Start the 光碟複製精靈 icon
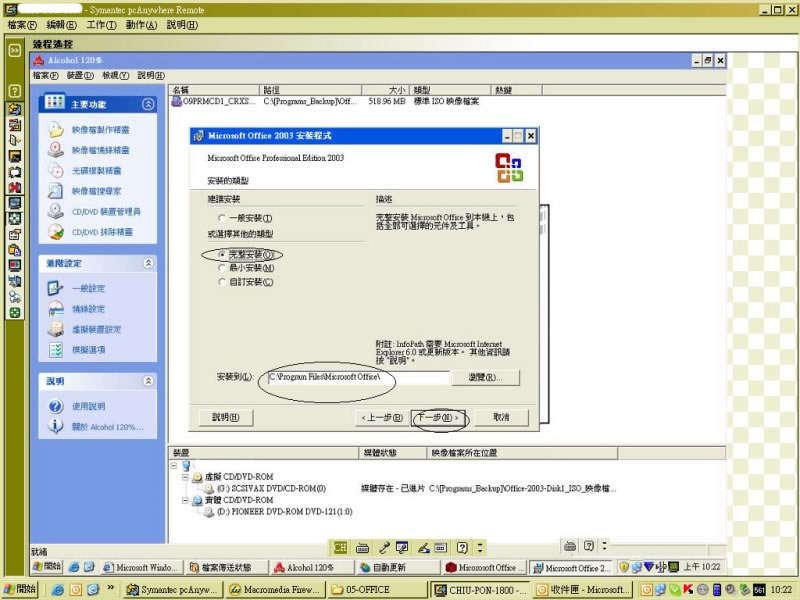 tap(56, 170)
